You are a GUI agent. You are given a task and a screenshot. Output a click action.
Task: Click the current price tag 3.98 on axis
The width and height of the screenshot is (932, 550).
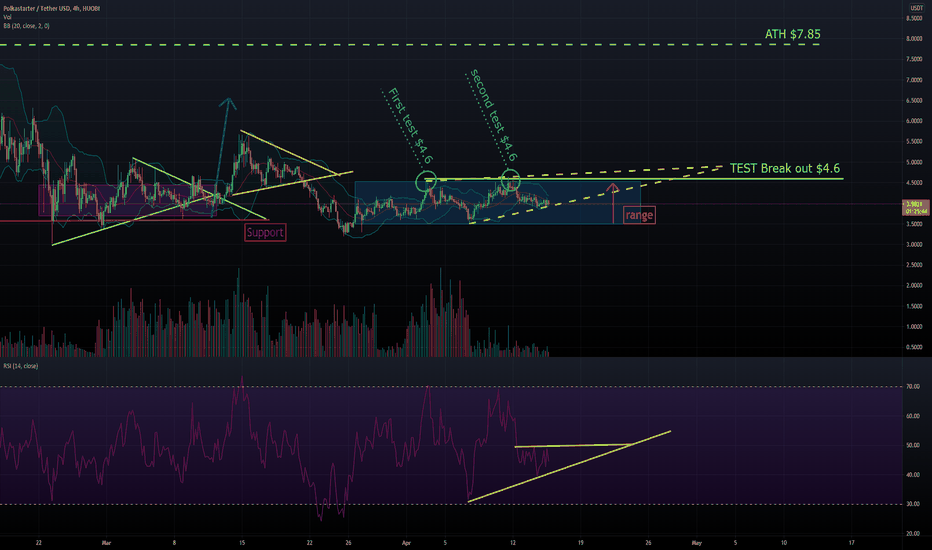[915, 207]
